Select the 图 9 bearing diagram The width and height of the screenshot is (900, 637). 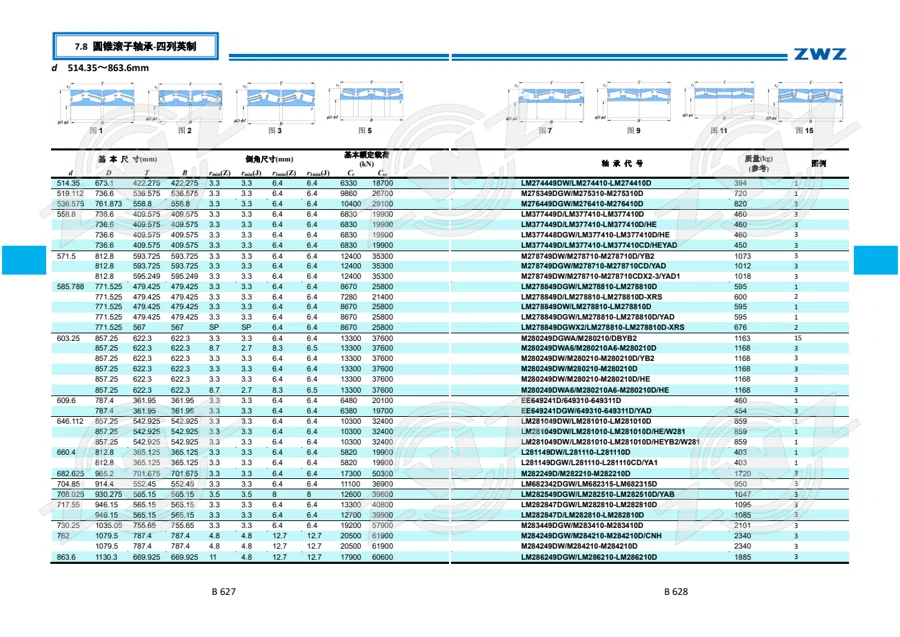click(634, 102)
